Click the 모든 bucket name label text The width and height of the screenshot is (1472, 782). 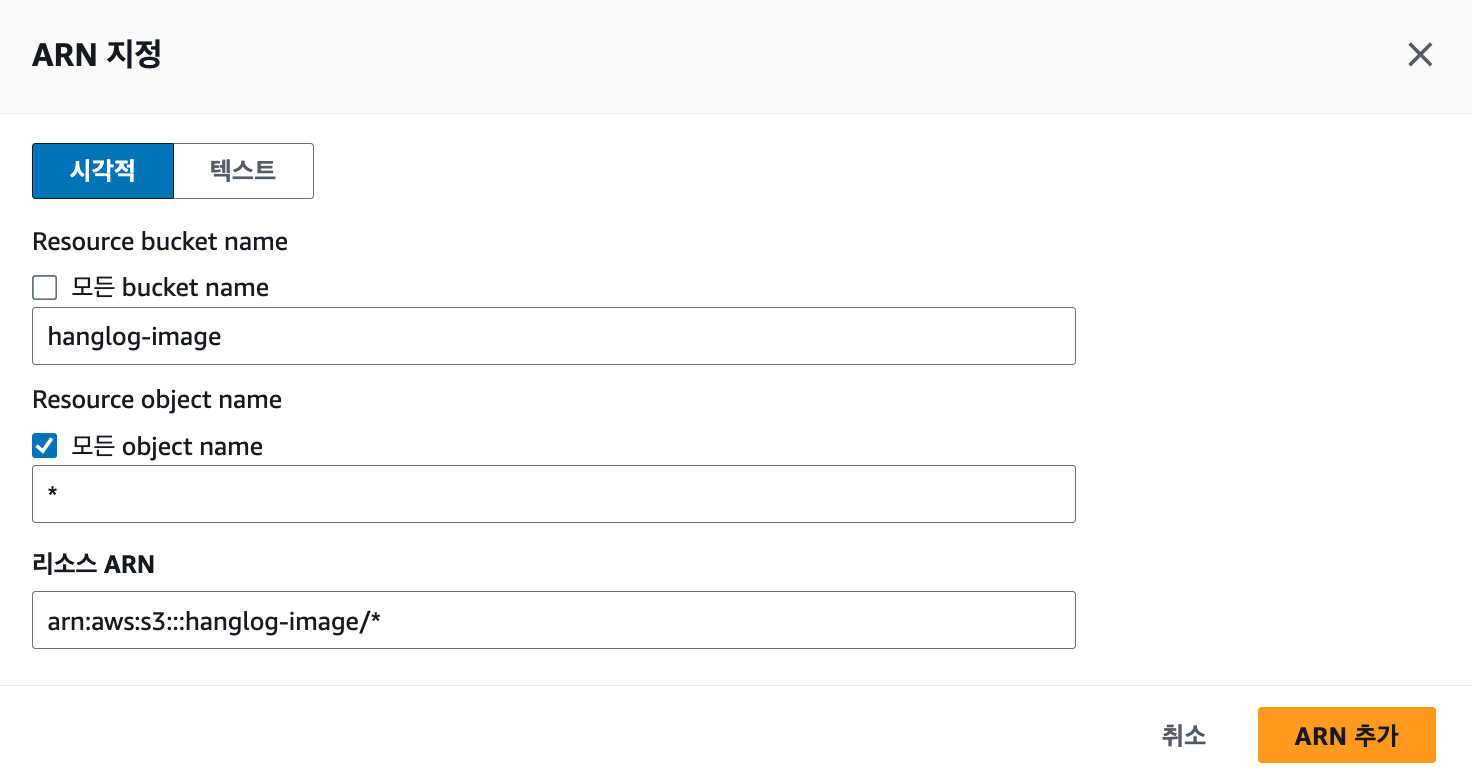pos(170,288)
